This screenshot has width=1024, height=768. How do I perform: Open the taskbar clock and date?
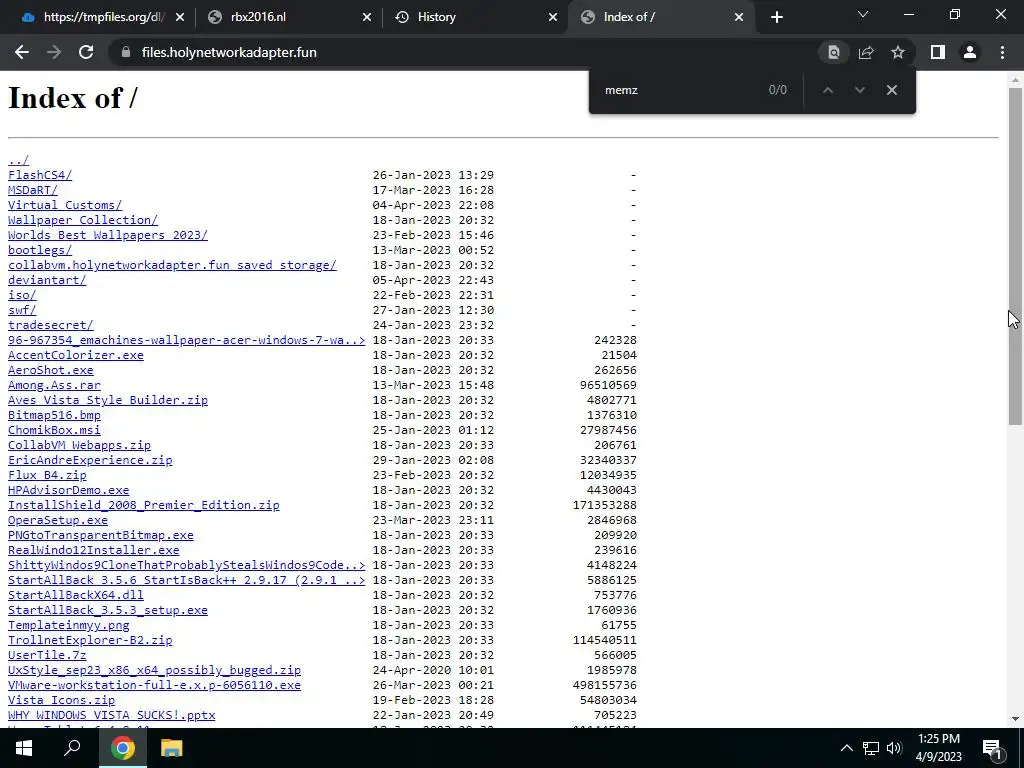tap(938, 748)
